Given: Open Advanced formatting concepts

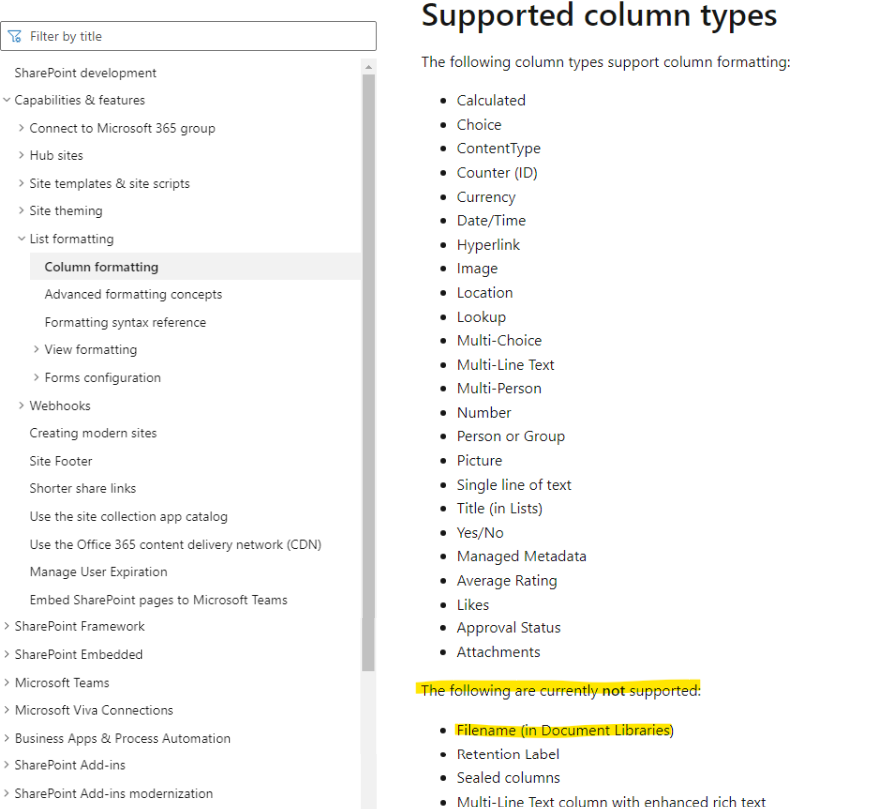Looking at the screenshot, I should 133,294.
